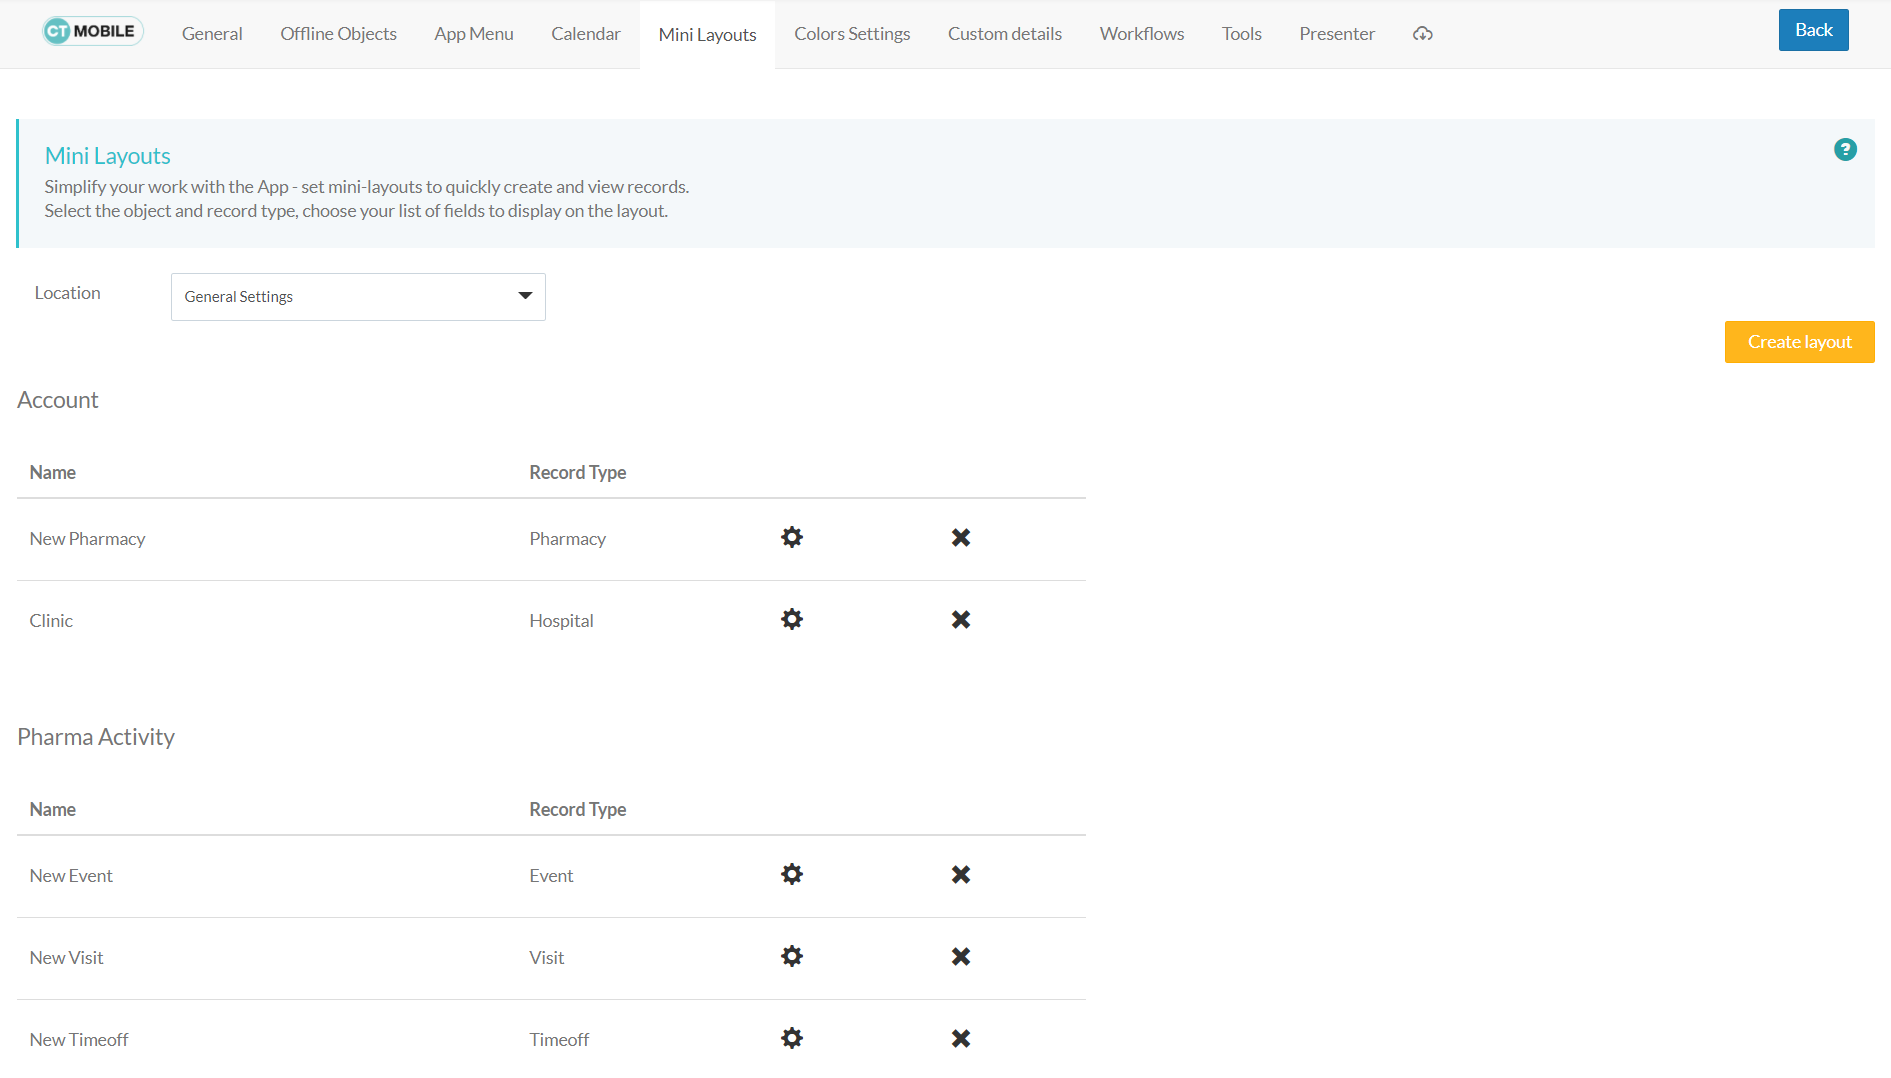Open settings for the Clinic layout

tap(791, 619)
